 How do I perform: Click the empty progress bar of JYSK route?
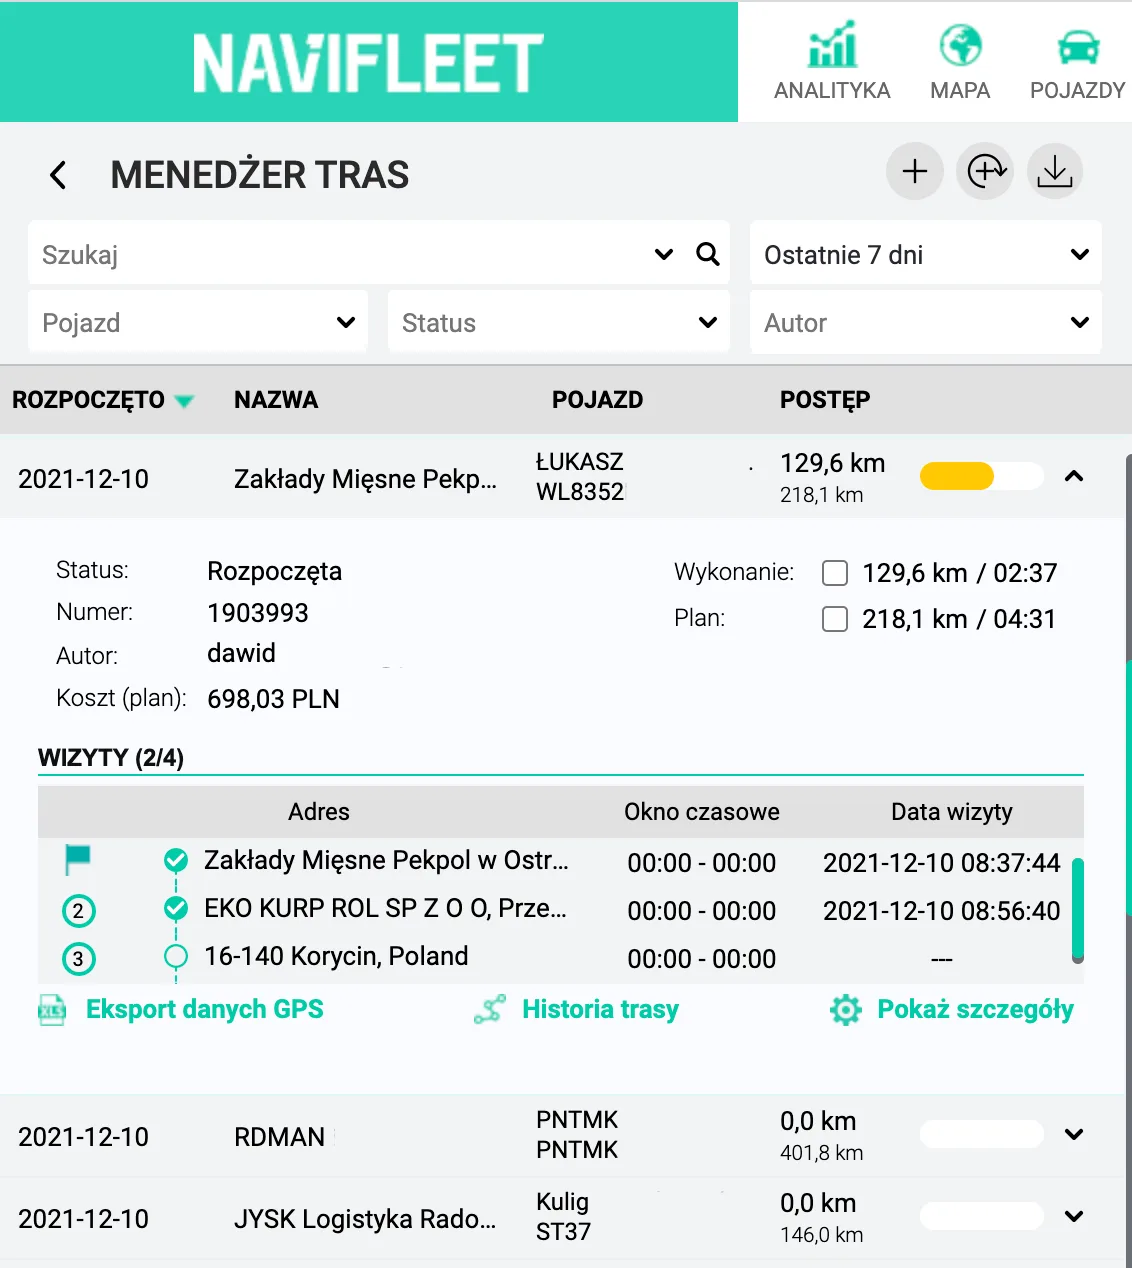pyautogui.click(x=982, y=1216)
